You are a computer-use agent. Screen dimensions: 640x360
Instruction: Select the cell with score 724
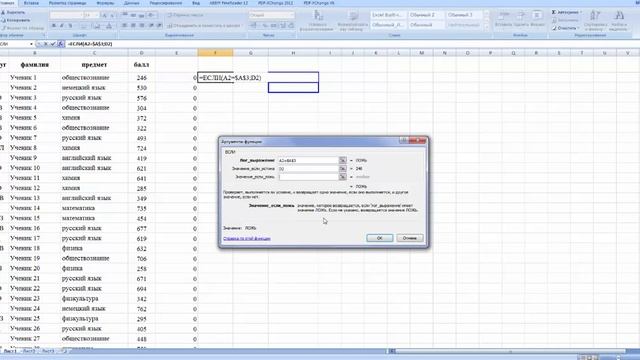coord(142,148)
